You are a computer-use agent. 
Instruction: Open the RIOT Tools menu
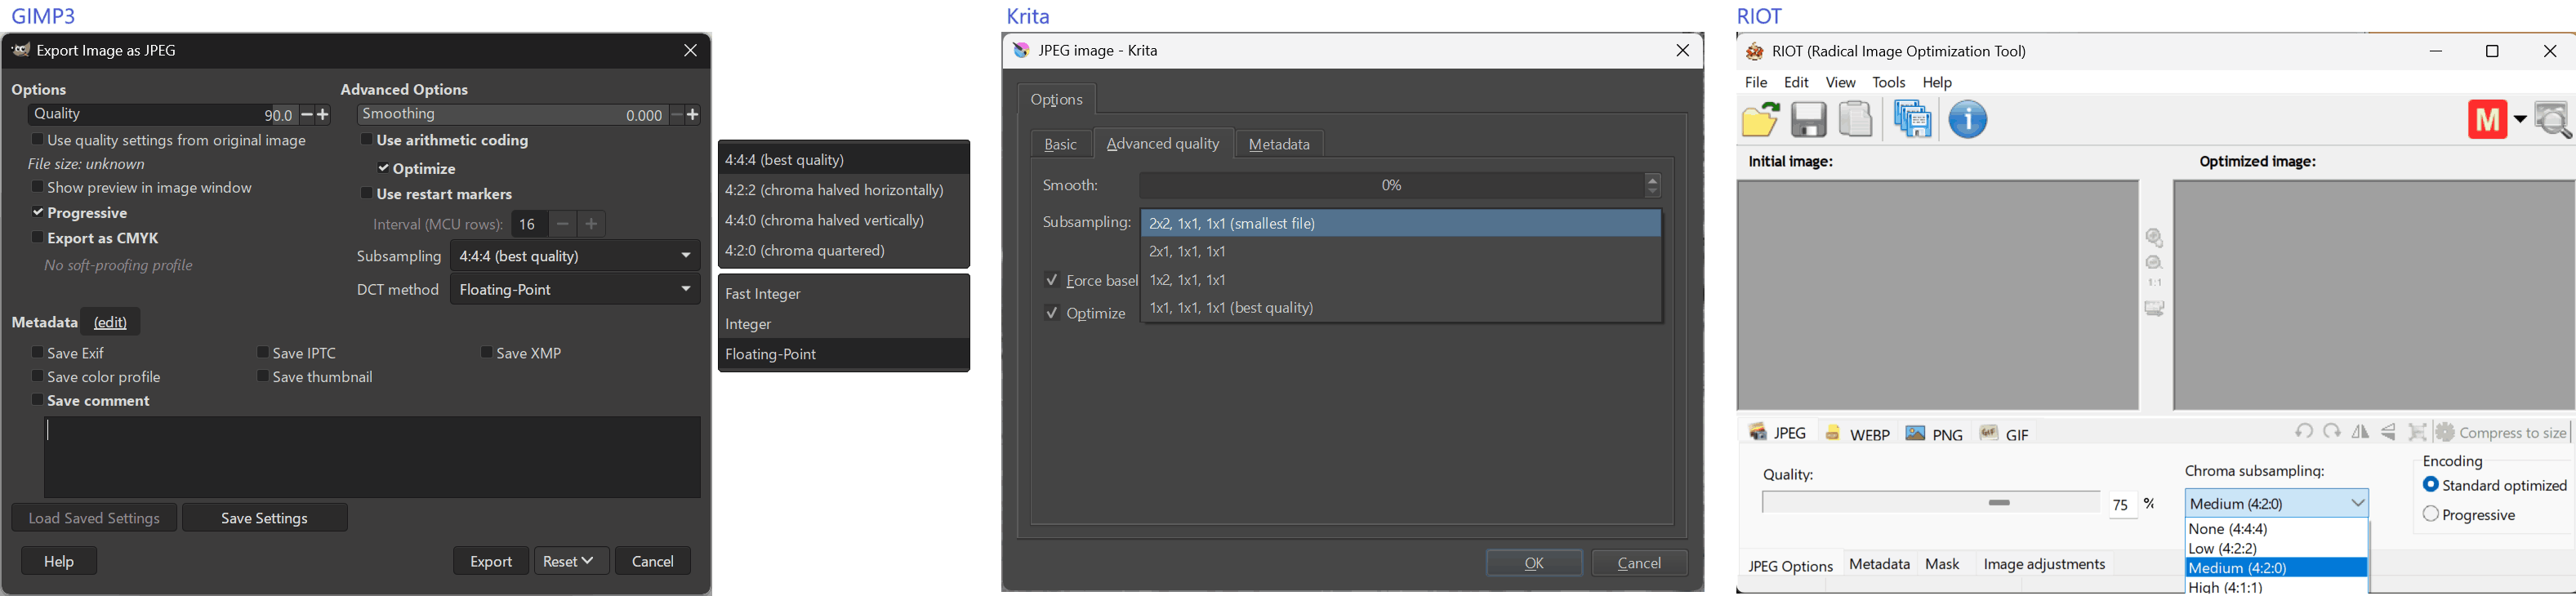[x=1888, y=83]
